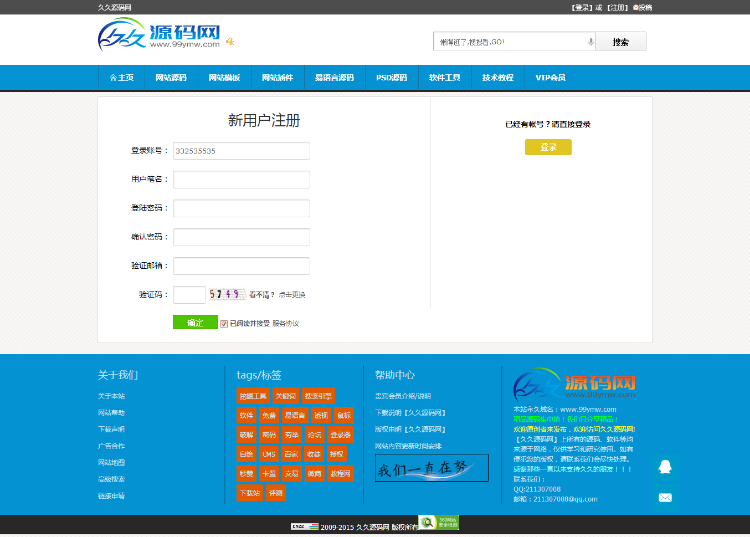Open the PSD源码 navigation menu item
The image size is (750, 537).
[391, 78]
